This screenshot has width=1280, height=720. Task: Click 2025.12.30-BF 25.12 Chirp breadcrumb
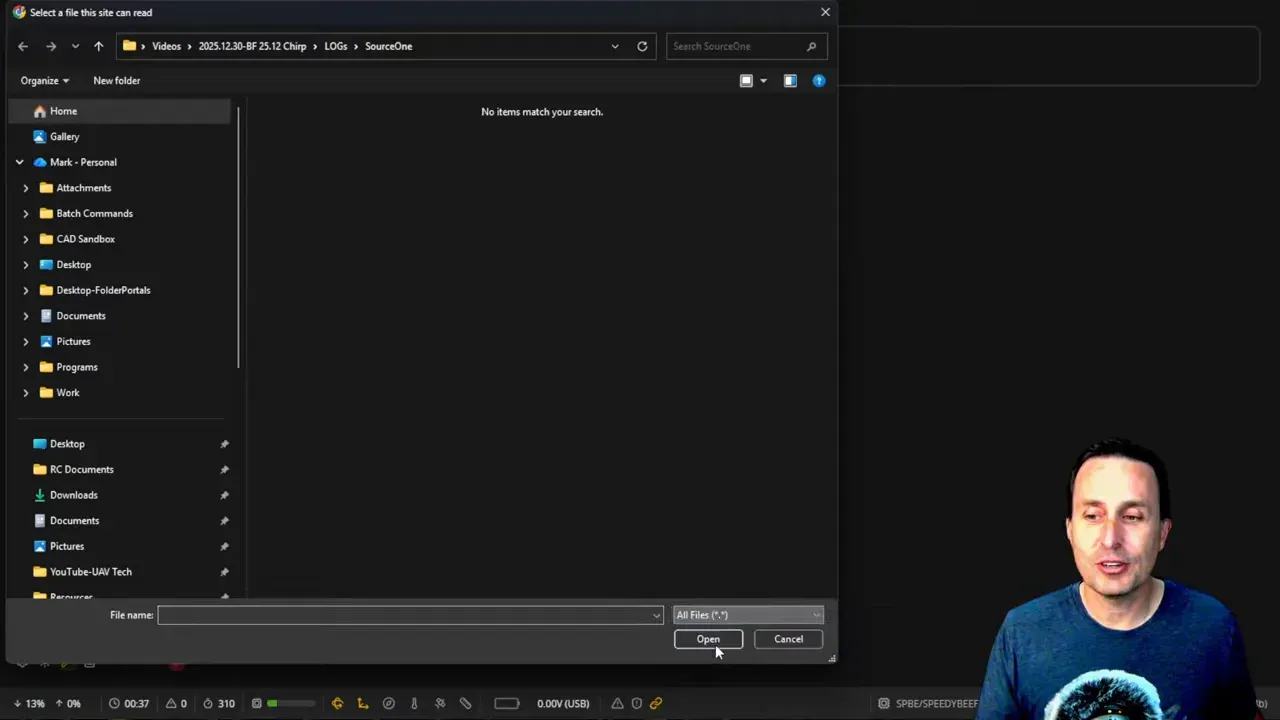(x=252, y=46)
